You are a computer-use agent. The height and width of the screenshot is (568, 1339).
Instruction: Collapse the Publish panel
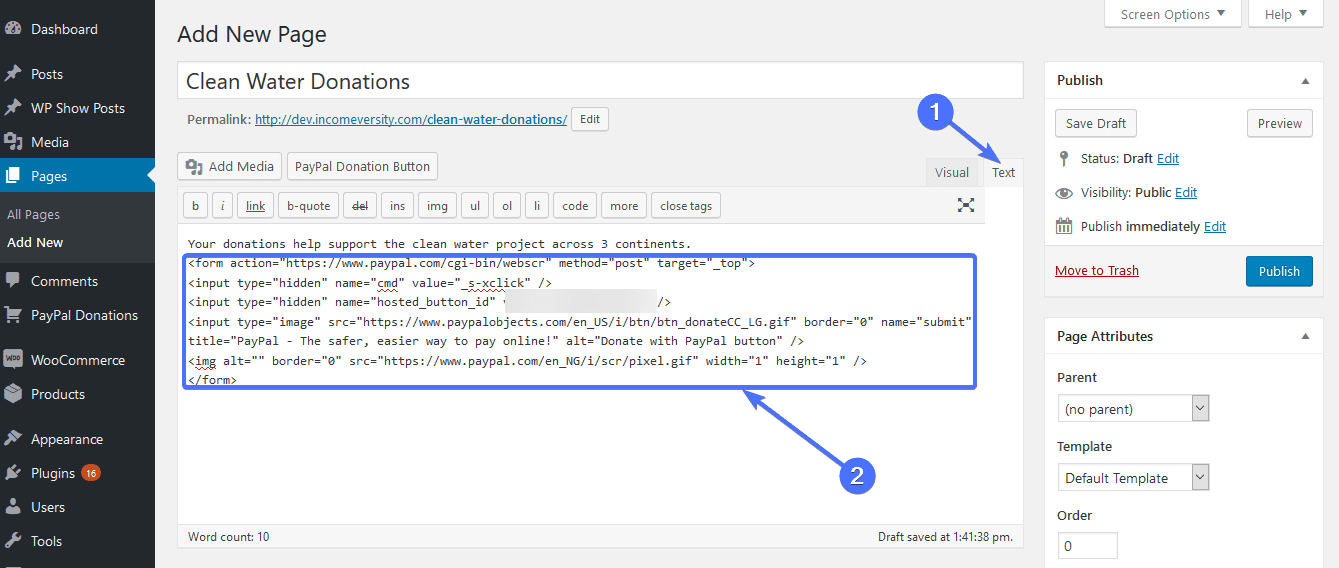1305,80
